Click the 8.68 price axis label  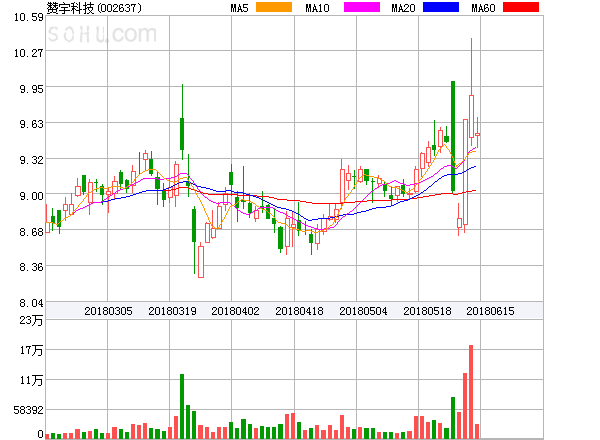[x=31, y=231]
